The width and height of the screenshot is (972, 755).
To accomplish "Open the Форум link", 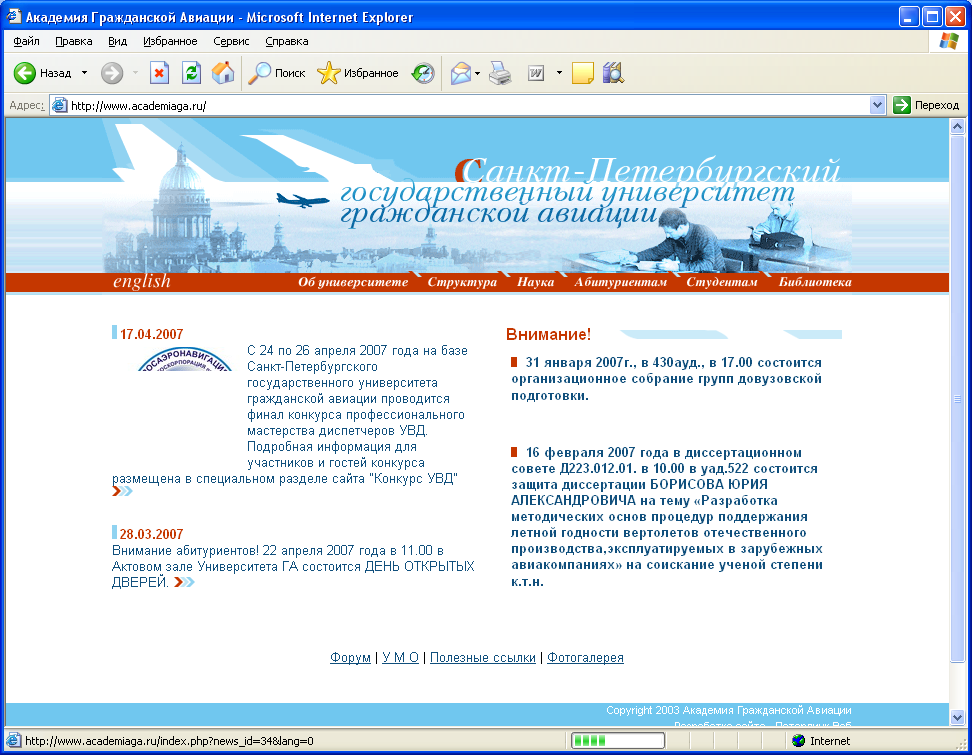I will (350, 658).
